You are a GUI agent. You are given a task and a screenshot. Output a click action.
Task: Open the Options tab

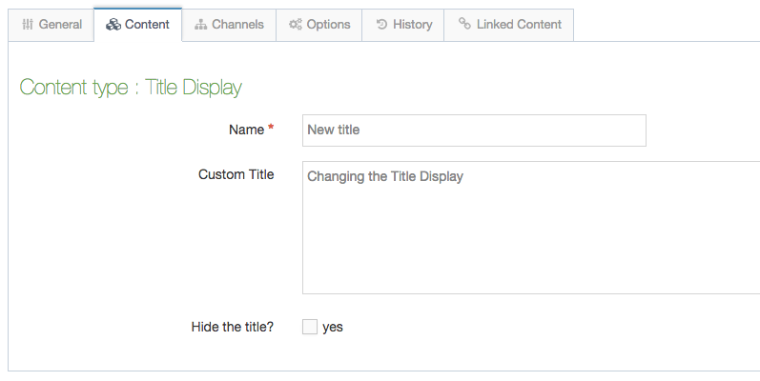tap(319, 25)
